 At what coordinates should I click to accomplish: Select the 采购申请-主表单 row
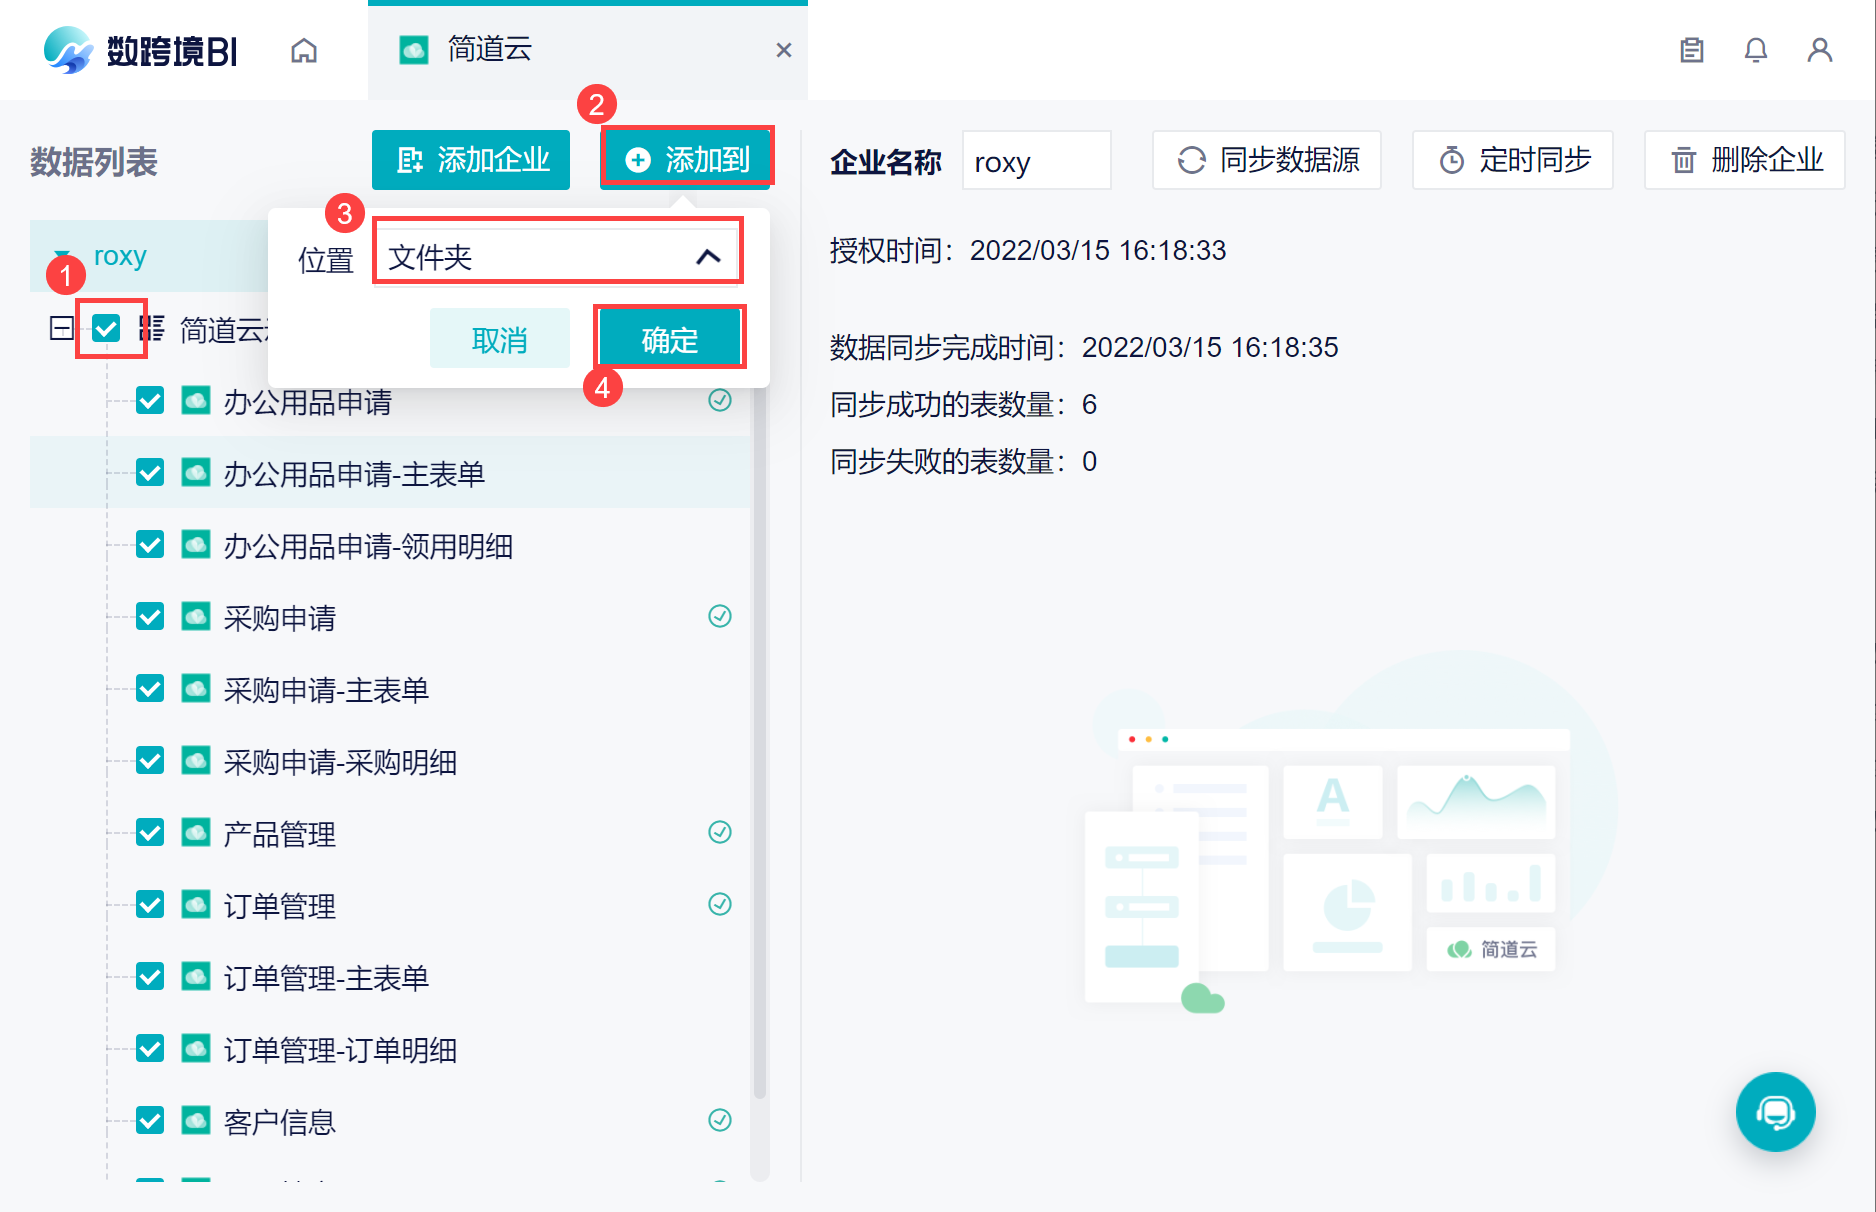(390, 690)
